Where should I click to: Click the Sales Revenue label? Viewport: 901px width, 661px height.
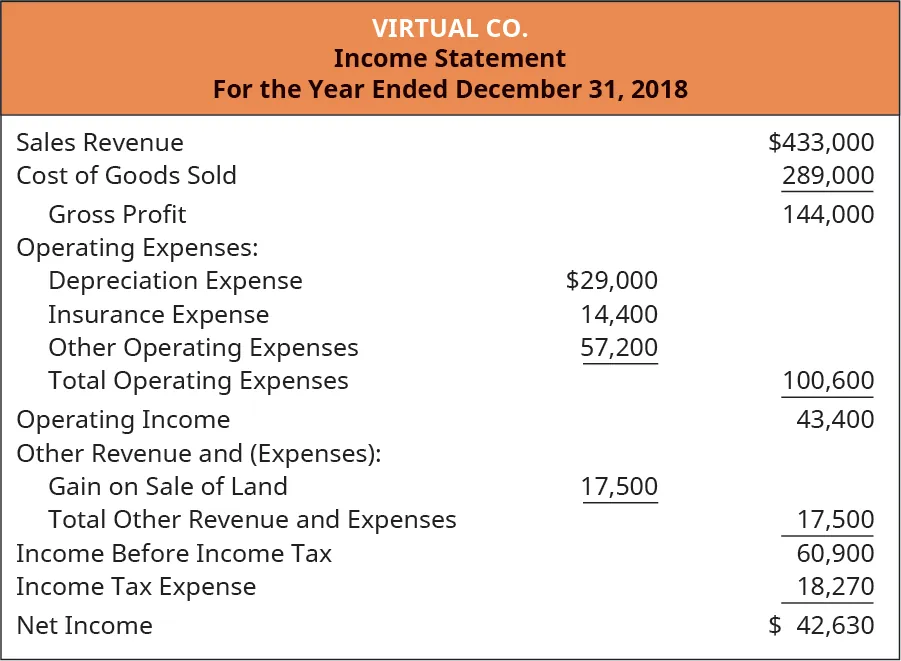point(100,143)
